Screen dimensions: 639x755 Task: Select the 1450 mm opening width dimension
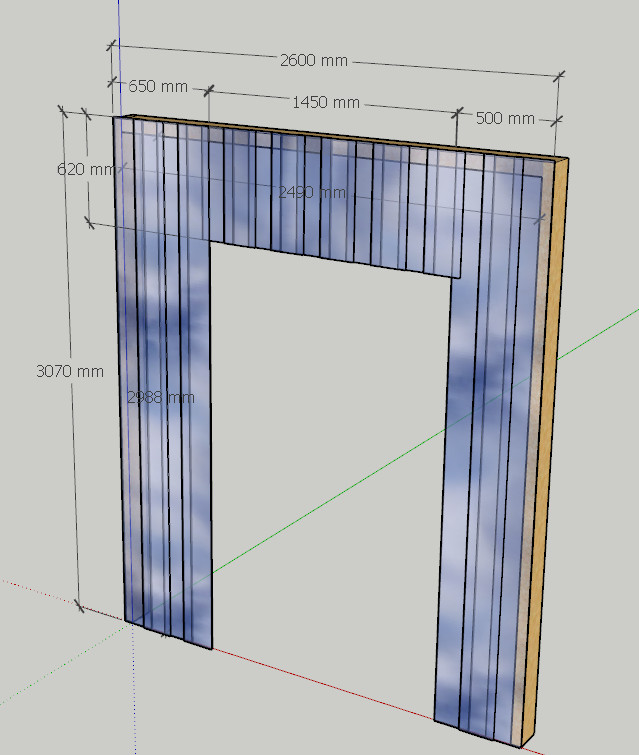(326, 103)
